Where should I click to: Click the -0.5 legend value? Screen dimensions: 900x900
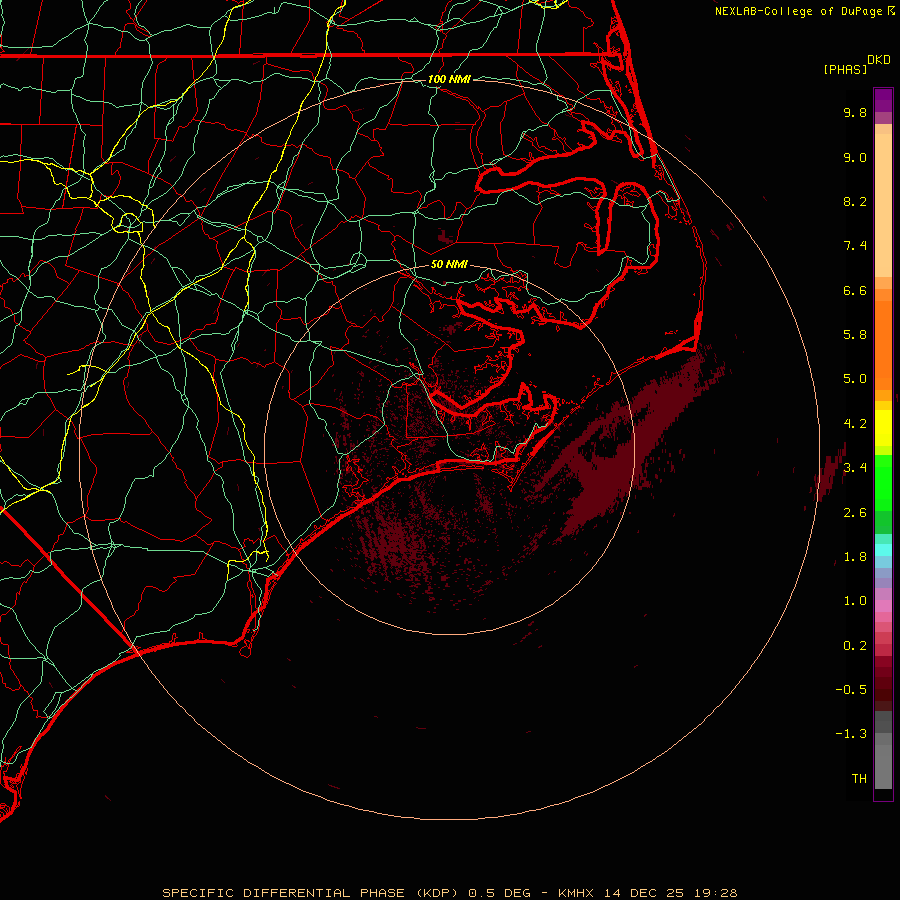[851, 690]
